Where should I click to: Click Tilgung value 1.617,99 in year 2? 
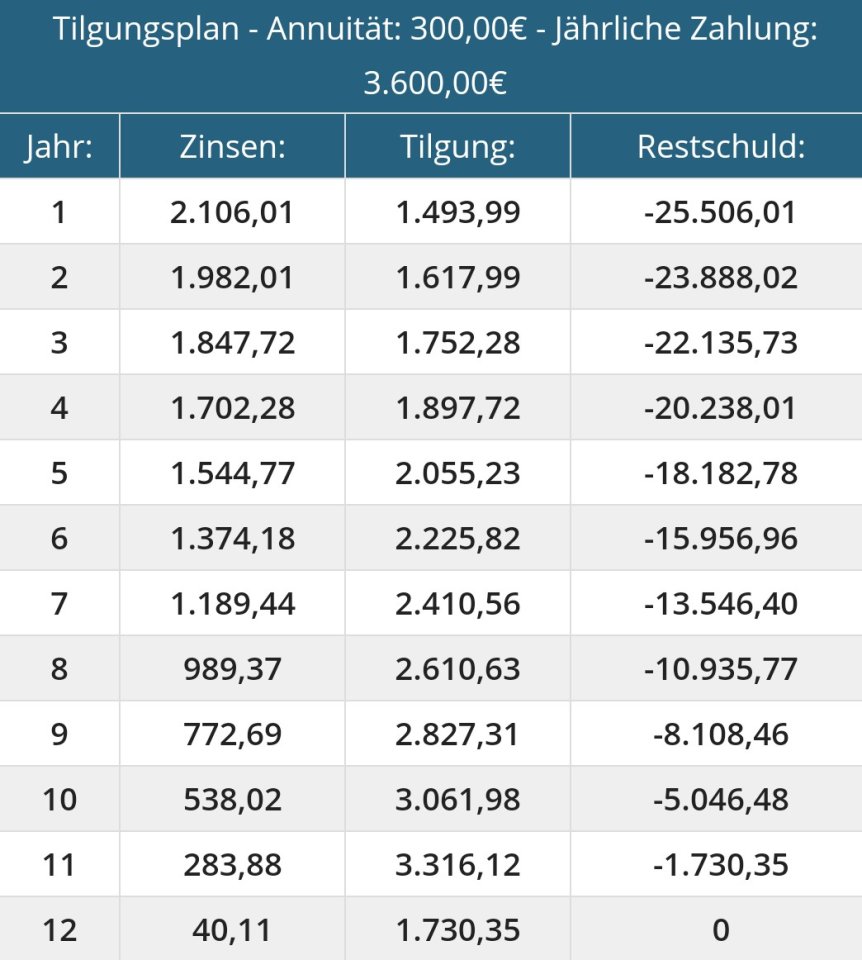pos(458,277)
